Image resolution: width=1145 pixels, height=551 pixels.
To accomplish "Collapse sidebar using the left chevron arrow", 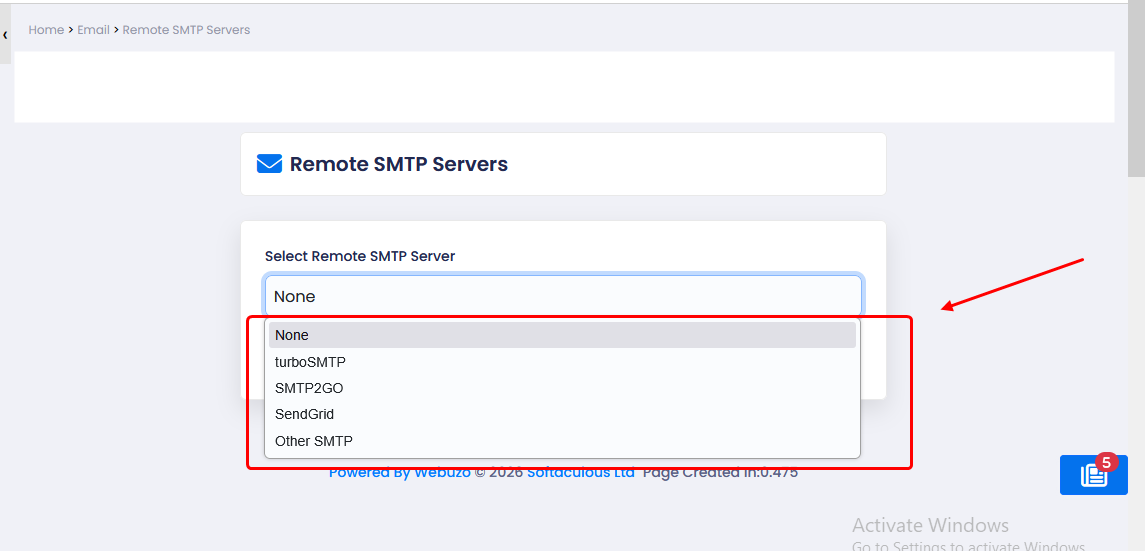I will pyautogui.click(x=5, y=35).
